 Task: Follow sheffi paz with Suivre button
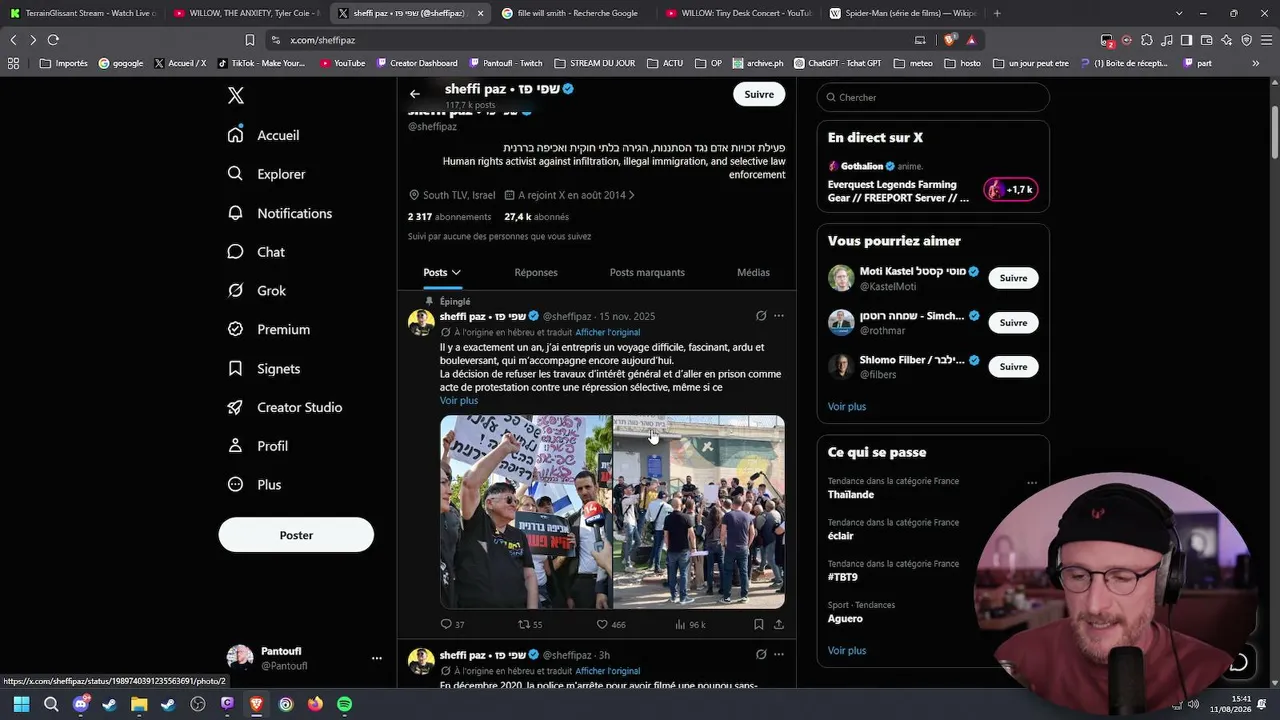[x=759, y=94]
